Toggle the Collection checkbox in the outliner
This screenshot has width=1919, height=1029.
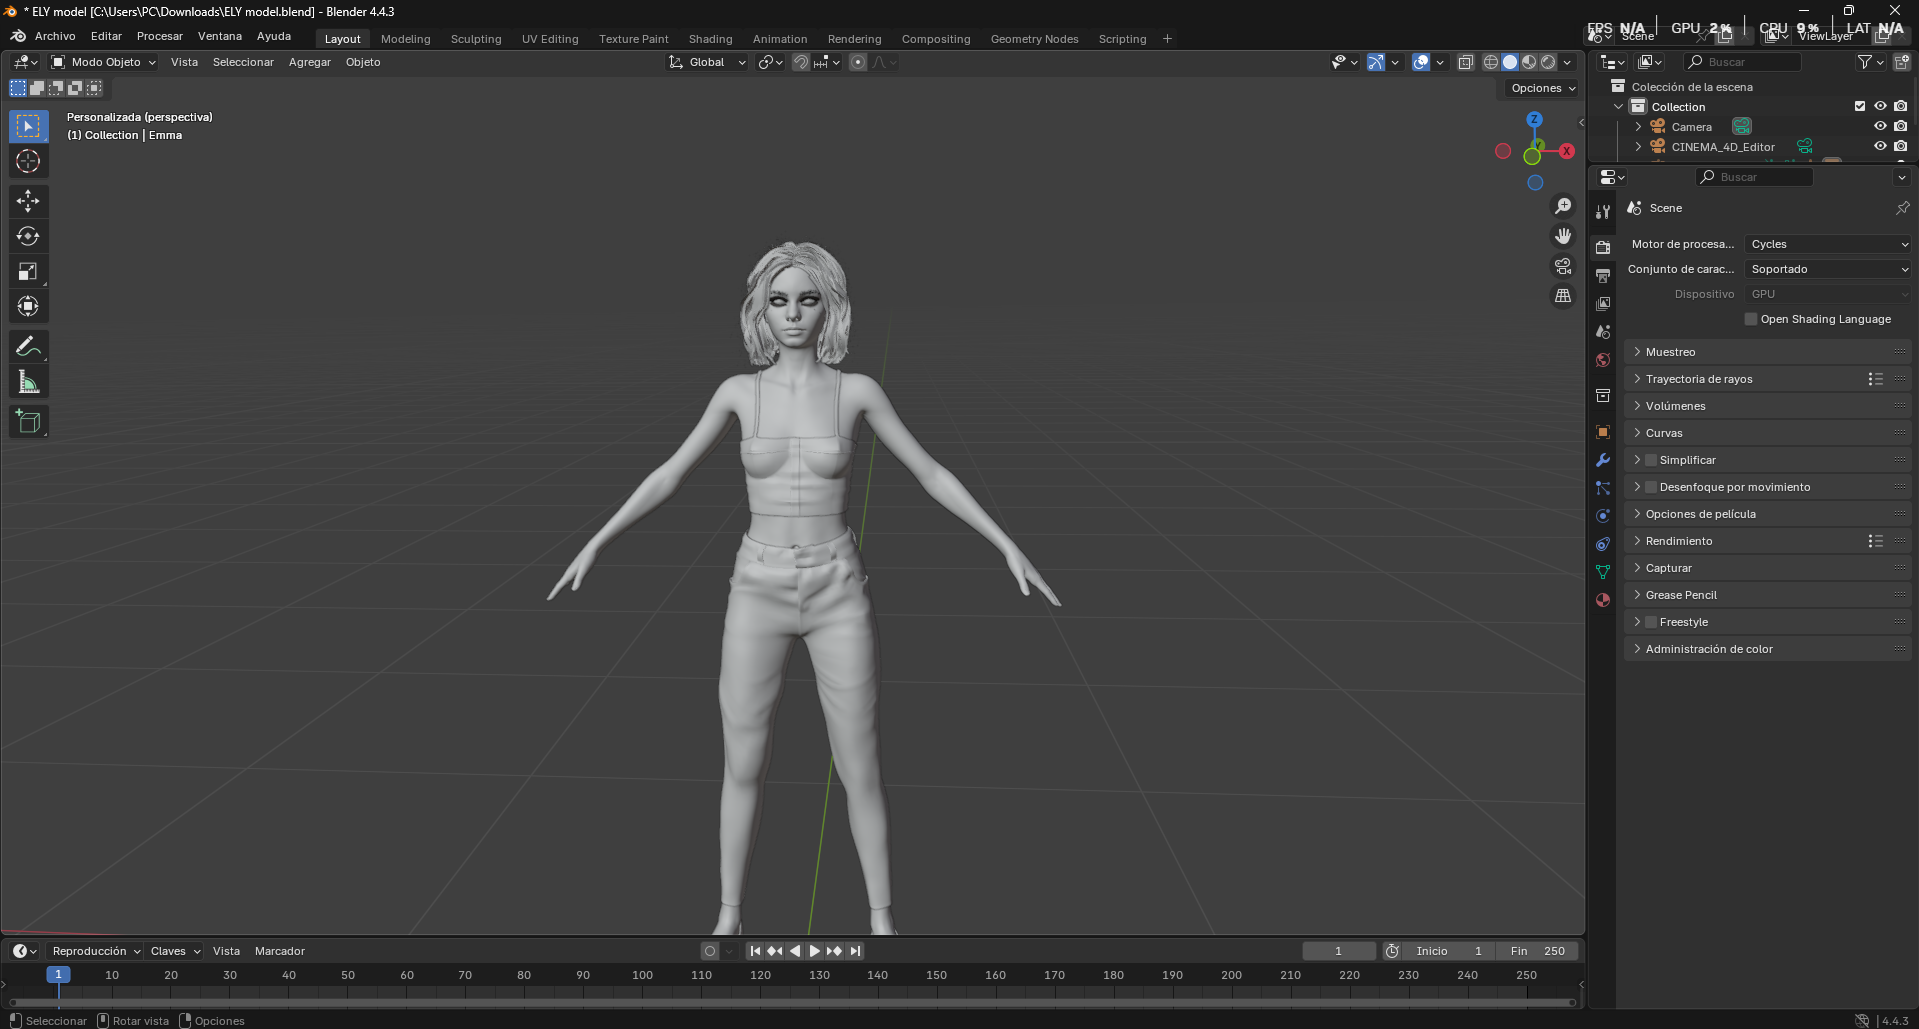(1859, 106)
